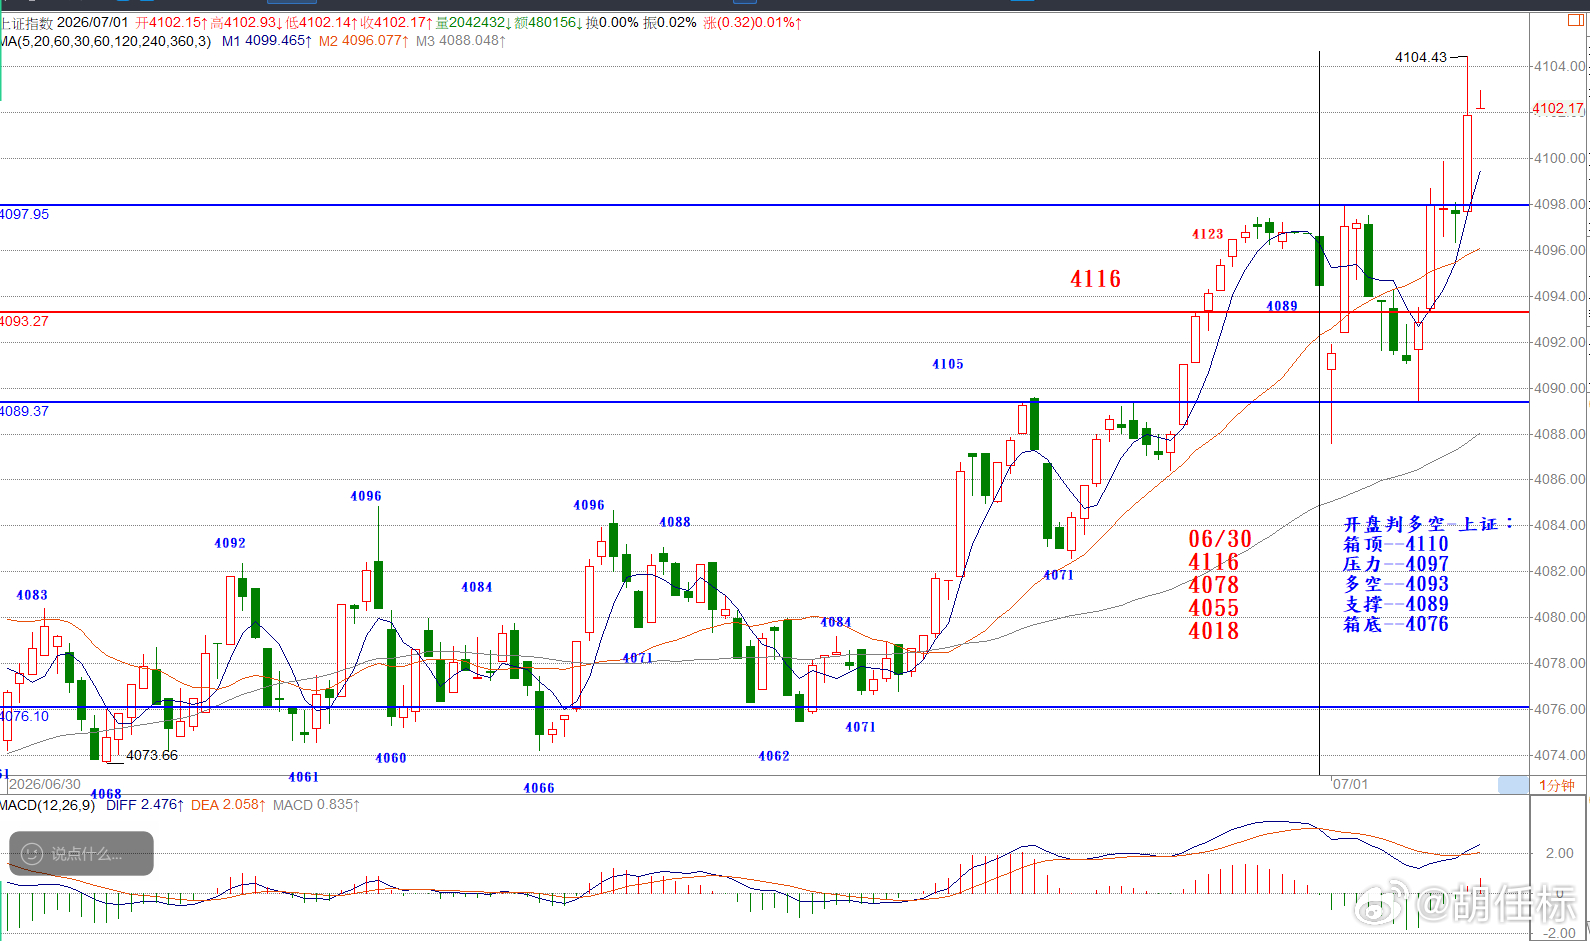Viewport: 1590px width, 941px height.
Task: Select the red 4055 annotation
Action: click(1214, 608)
